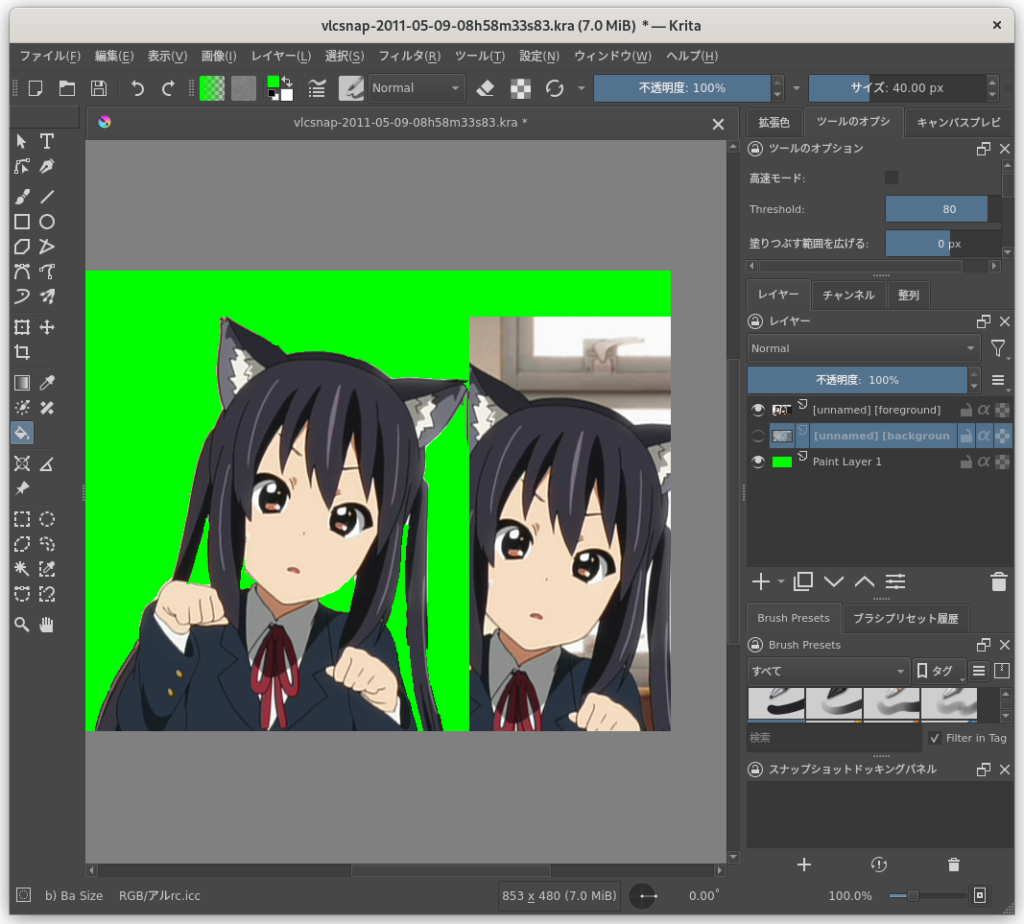Select the first brush preset thumbnail

point(776,705)
